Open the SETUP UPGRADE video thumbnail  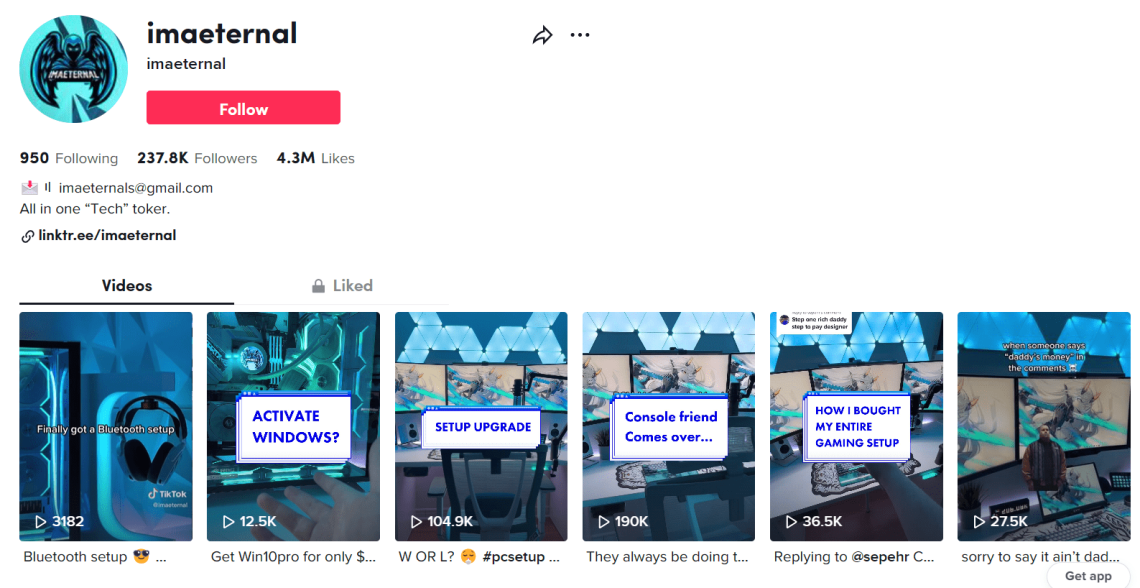click(x=481, y=427)
